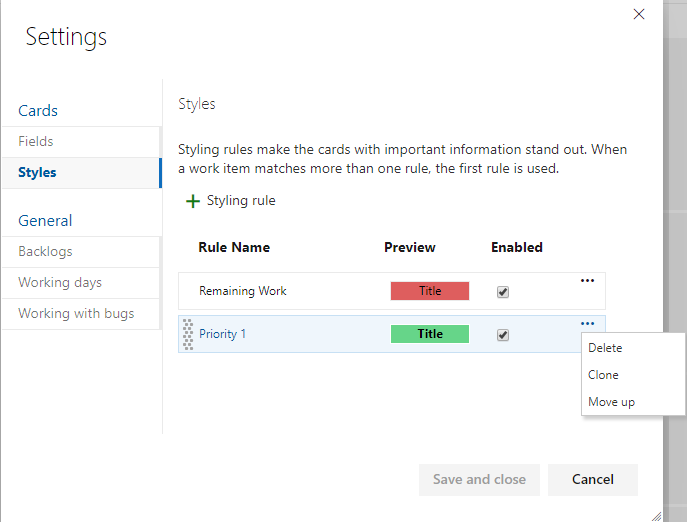Click Save and close button

pyautogui.click(x=479, y=479)
